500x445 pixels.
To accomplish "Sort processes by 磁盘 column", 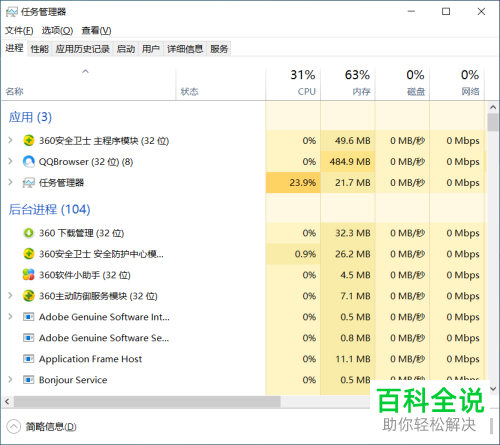I will [402, 84].
